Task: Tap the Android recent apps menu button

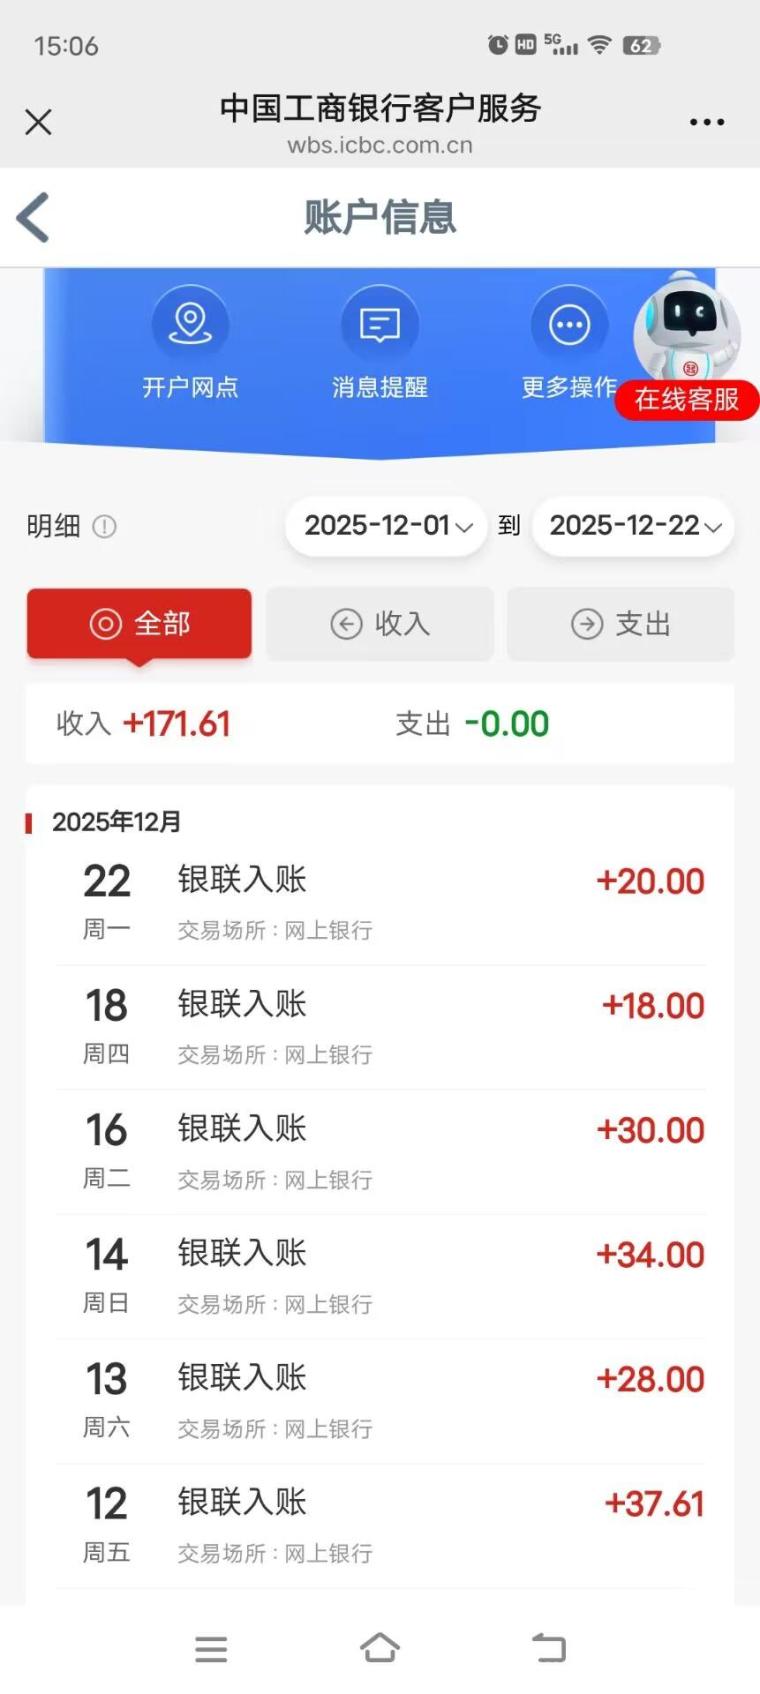Action: click(211, 1648)
